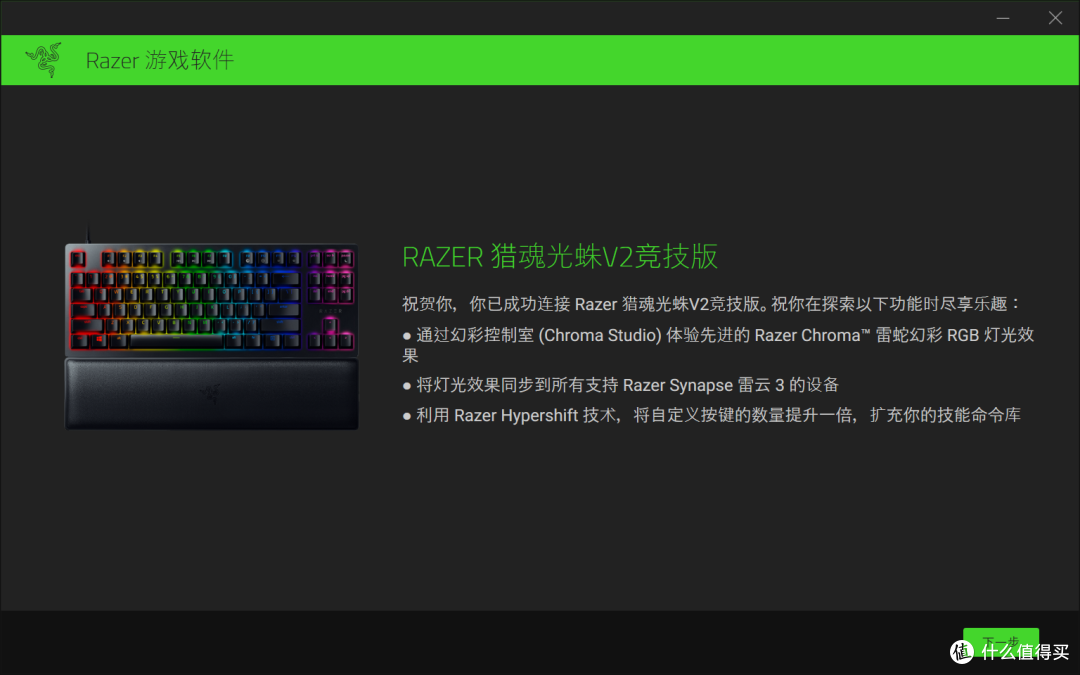The image size is (1080, 675).
Task: Click the Razer Synapse 雷云 3 bullet line
Action: [621, 385]
